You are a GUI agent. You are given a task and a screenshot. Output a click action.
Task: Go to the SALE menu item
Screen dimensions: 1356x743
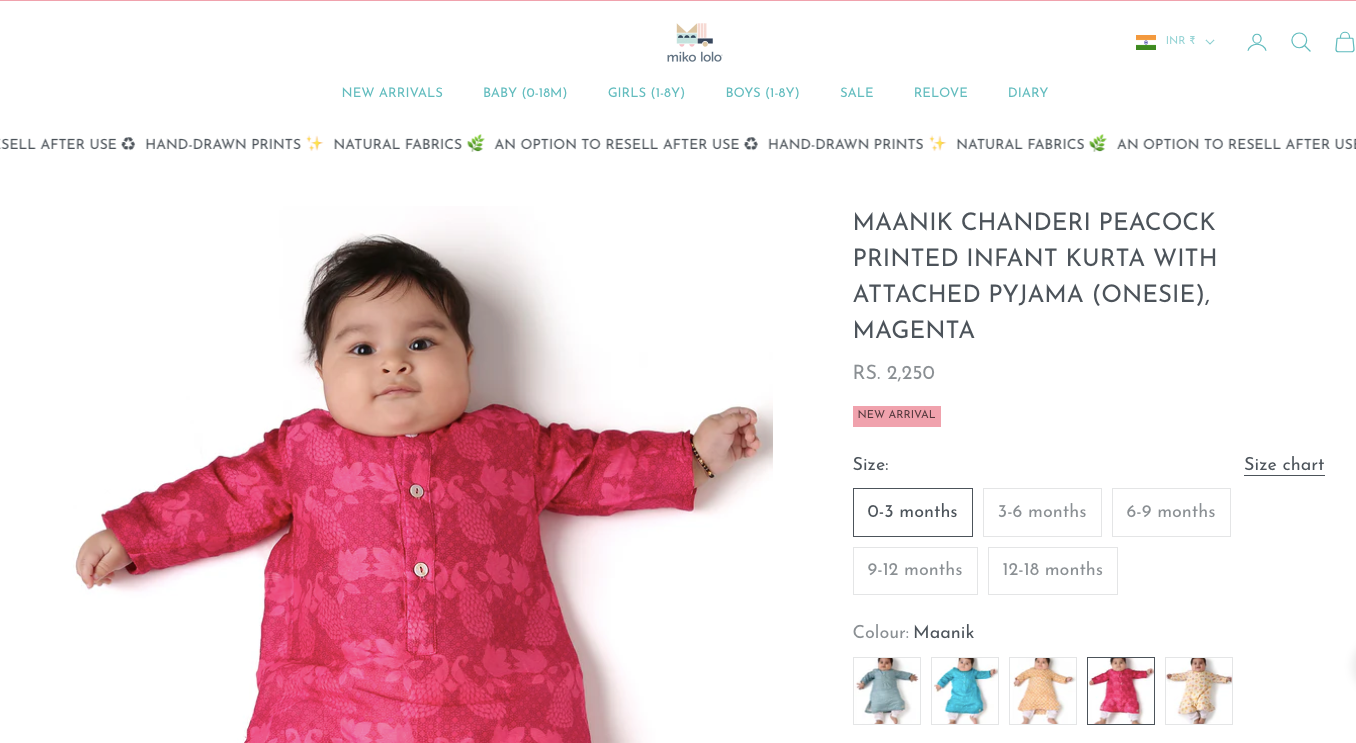click(x=857, y=93)
